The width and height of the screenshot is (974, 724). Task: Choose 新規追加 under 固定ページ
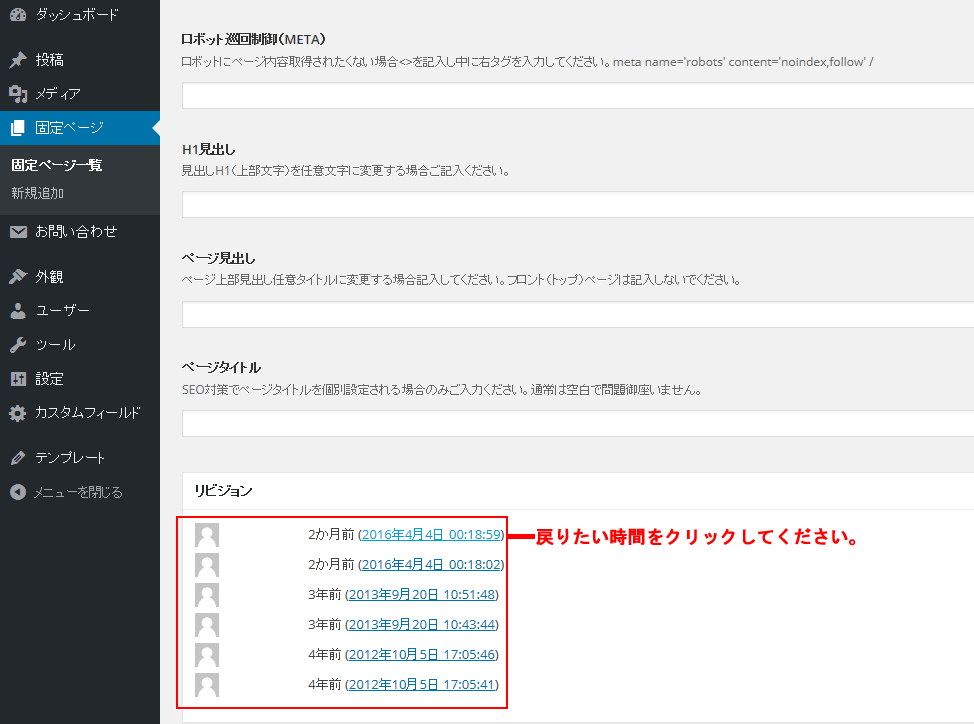[37, 193]
